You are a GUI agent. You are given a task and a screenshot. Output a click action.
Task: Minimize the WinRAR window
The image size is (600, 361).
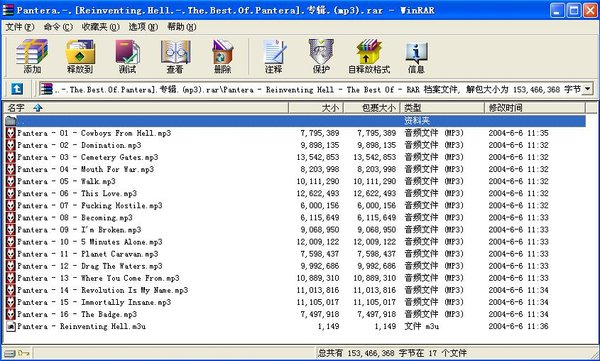point(557,10)
